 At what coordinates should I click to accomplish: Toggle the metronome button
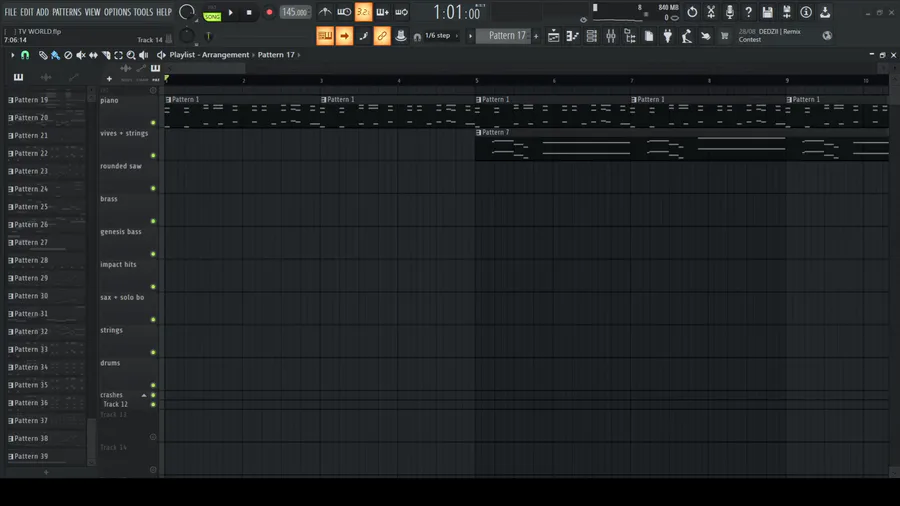coord(325,12)
